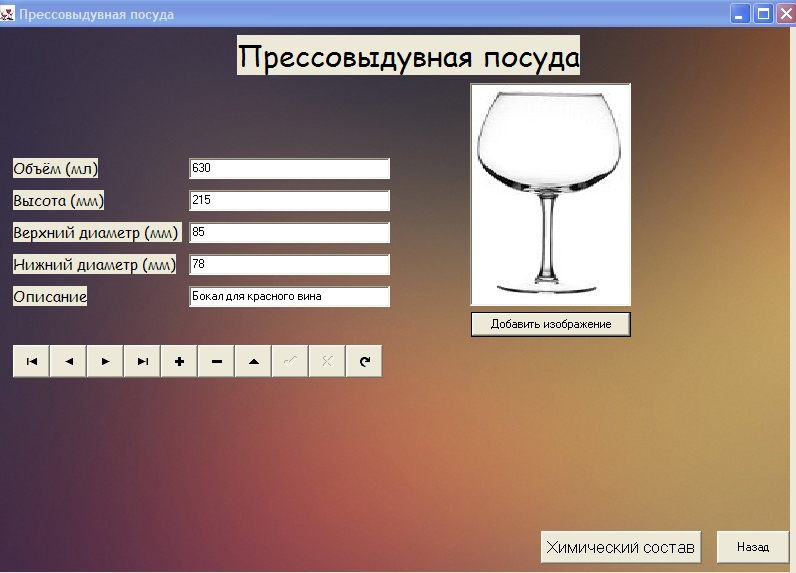Click the Прессовыдувная посуда heading
796x573 pixels.
point(408,55)
